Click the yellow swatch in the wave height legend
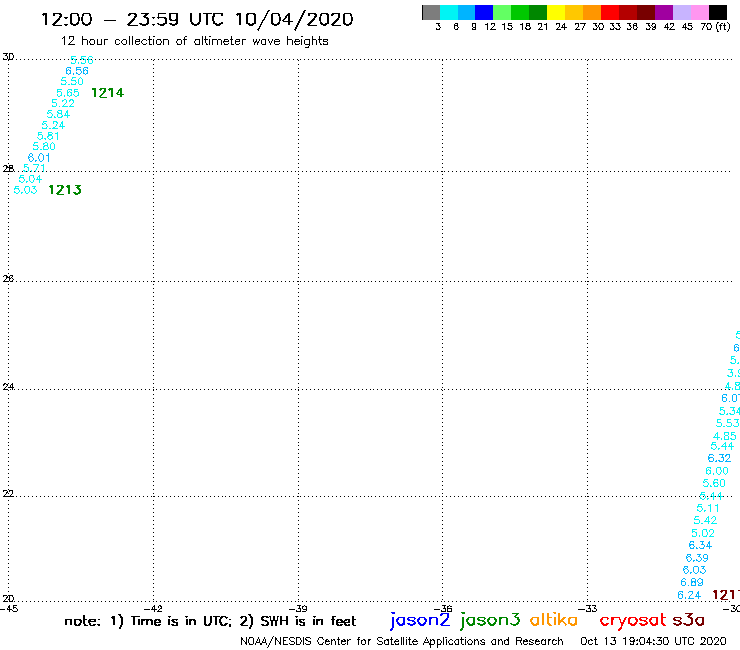This screenshot has width=740, height=650. (x=555, y=12)
